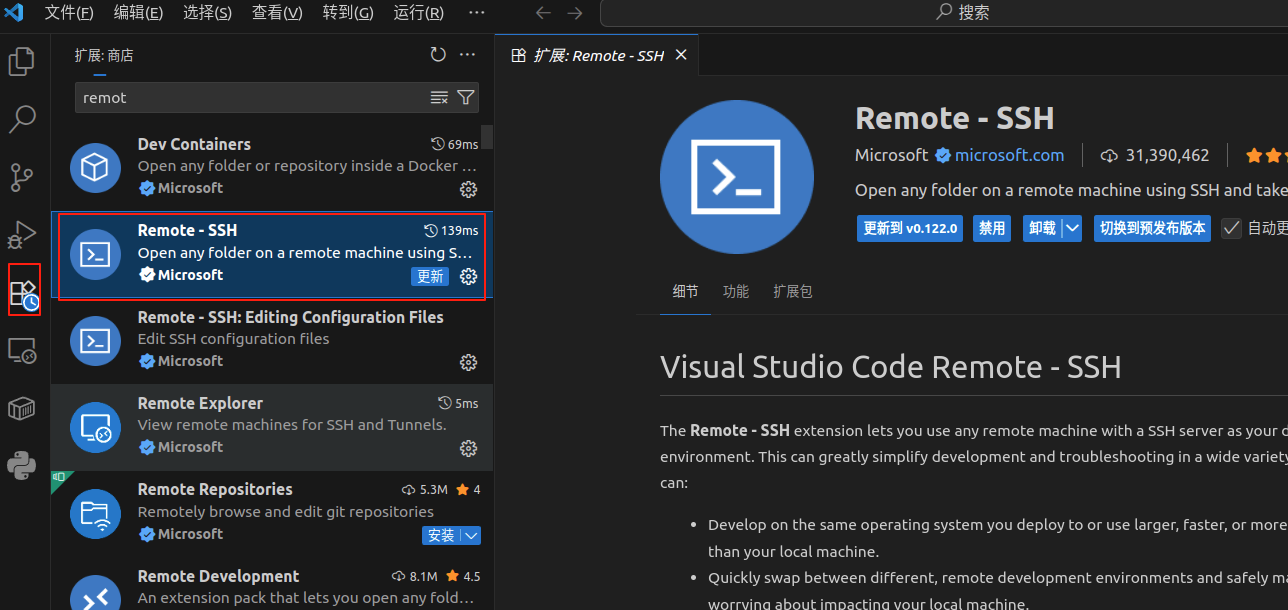The image size is (1288, 610).
Task: Refresh the extensions list
Action: coord(438,55)
